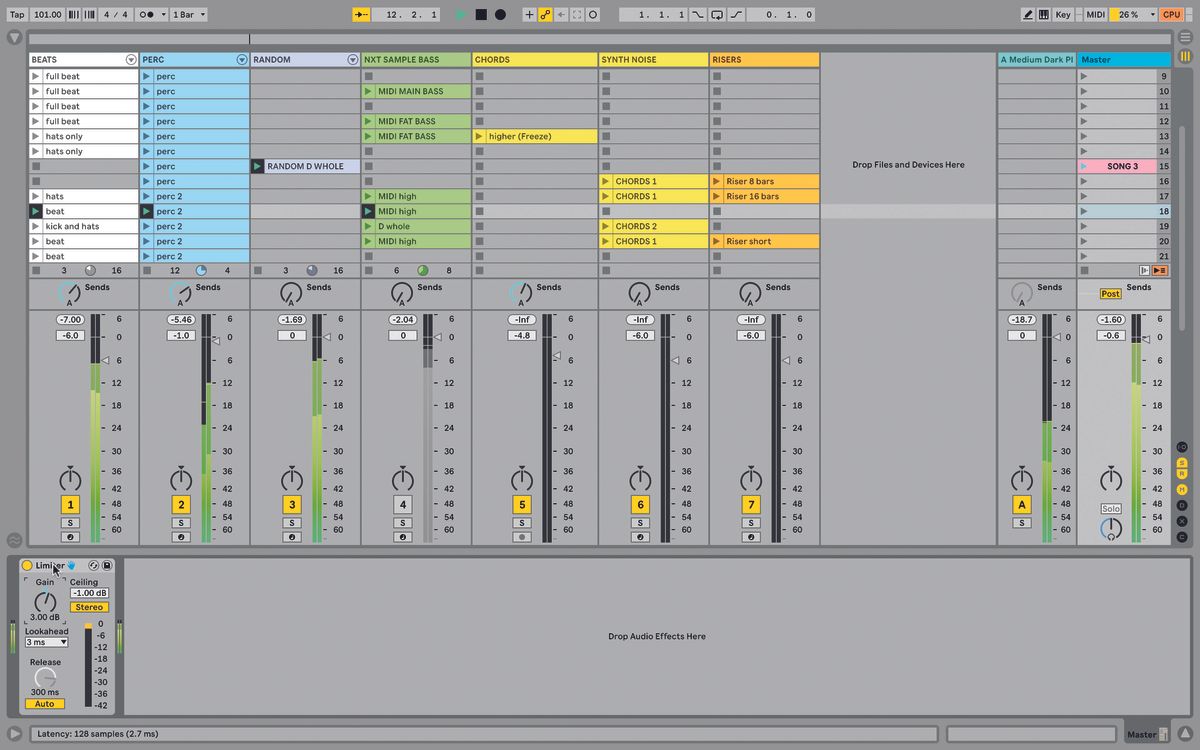Click the Stereo button in the Limiter device
Screen dimensions: 1200x750
pyautogui.click(x=89, y=606)
